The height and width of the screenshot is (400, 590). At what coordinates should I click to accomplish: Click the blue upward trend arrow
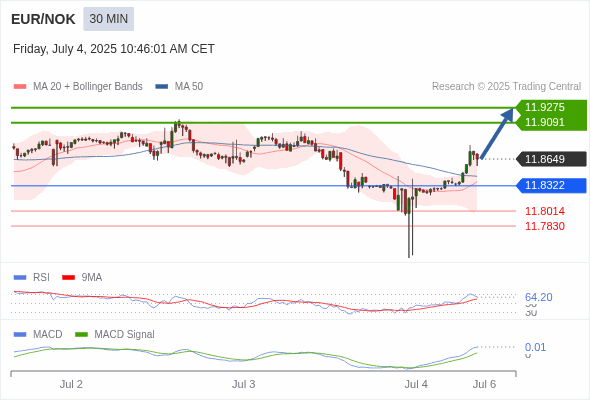click(497, 133)
